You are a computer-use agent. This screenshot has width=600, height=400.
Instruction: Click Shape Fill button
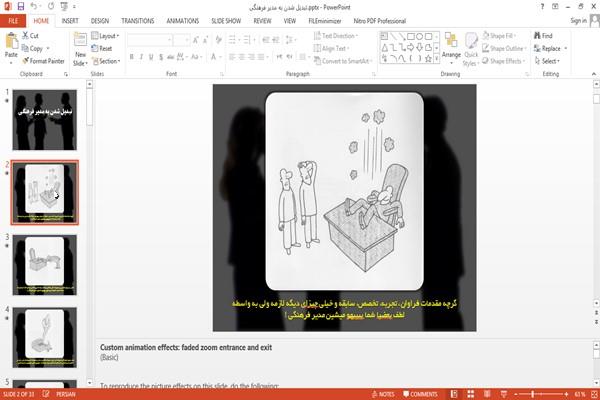[x=499, y=36]
